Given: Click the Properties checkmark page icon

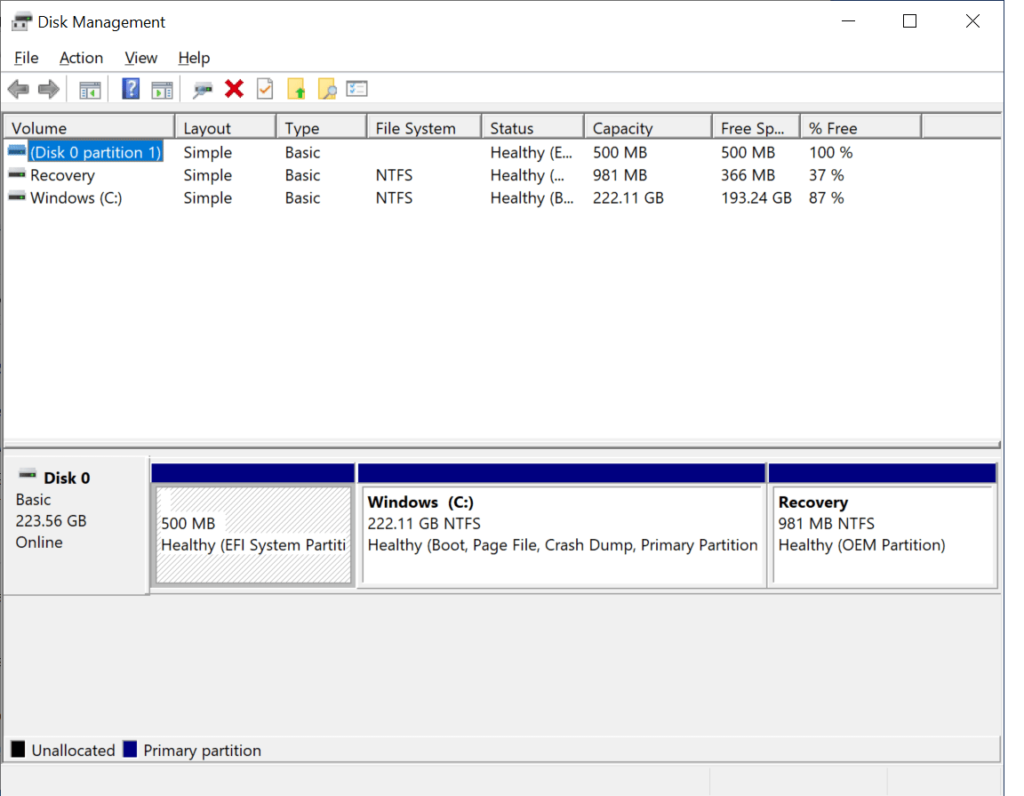Looking at the screenshot, I should 265,89.
